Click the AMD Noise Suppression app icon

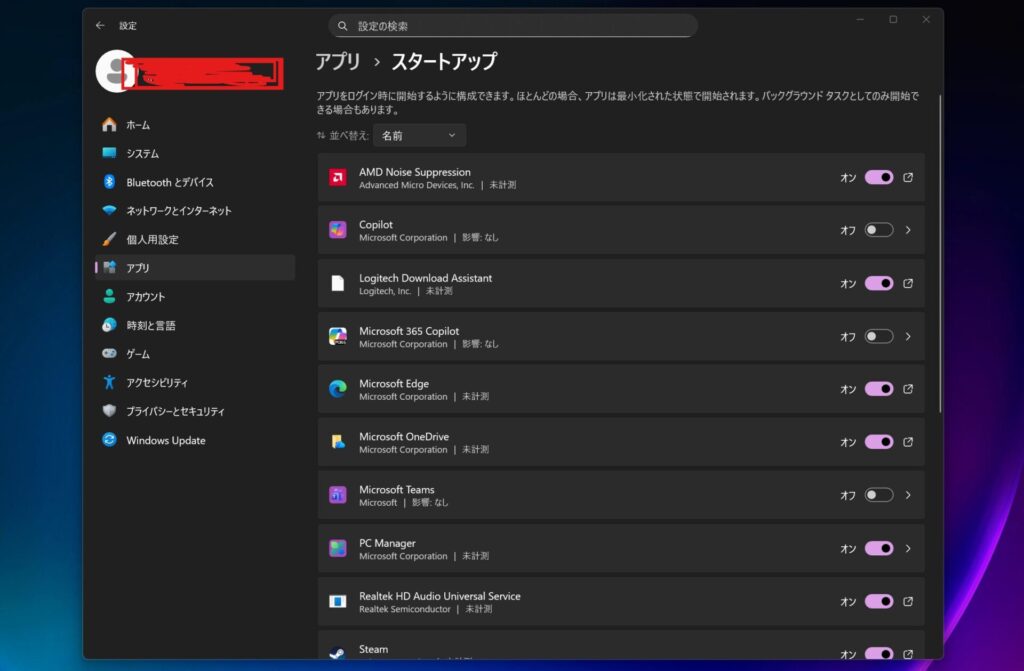click(x=337, y=178)
